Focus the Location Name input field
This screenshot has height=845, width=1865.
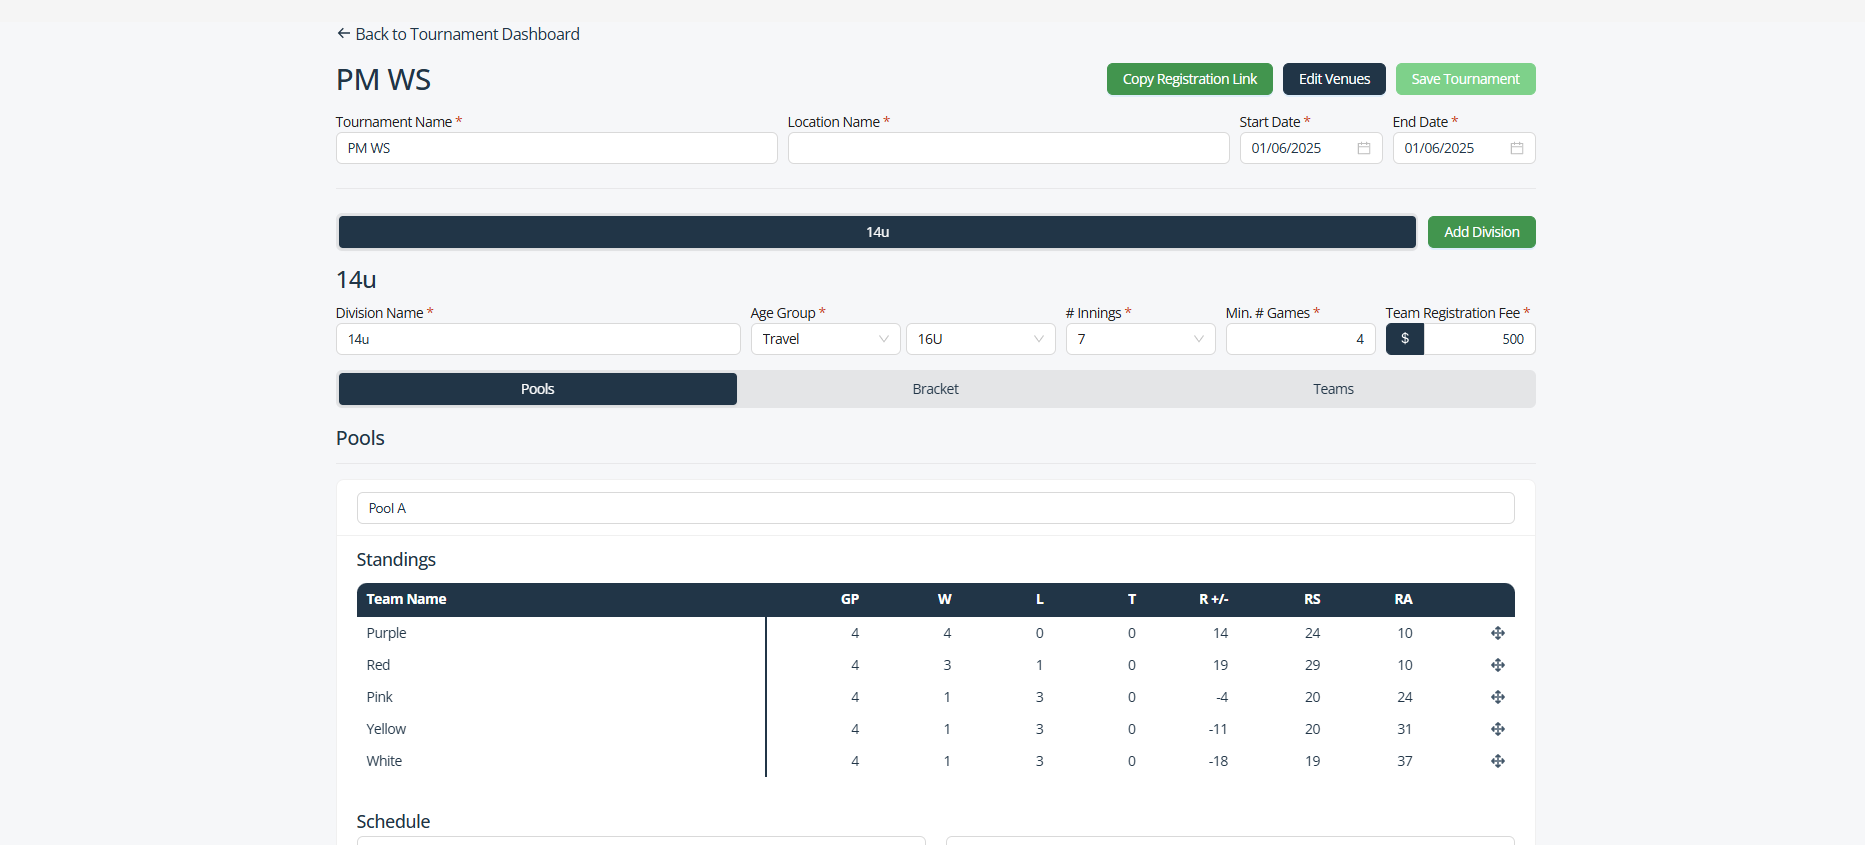[x=1008, y=148]
